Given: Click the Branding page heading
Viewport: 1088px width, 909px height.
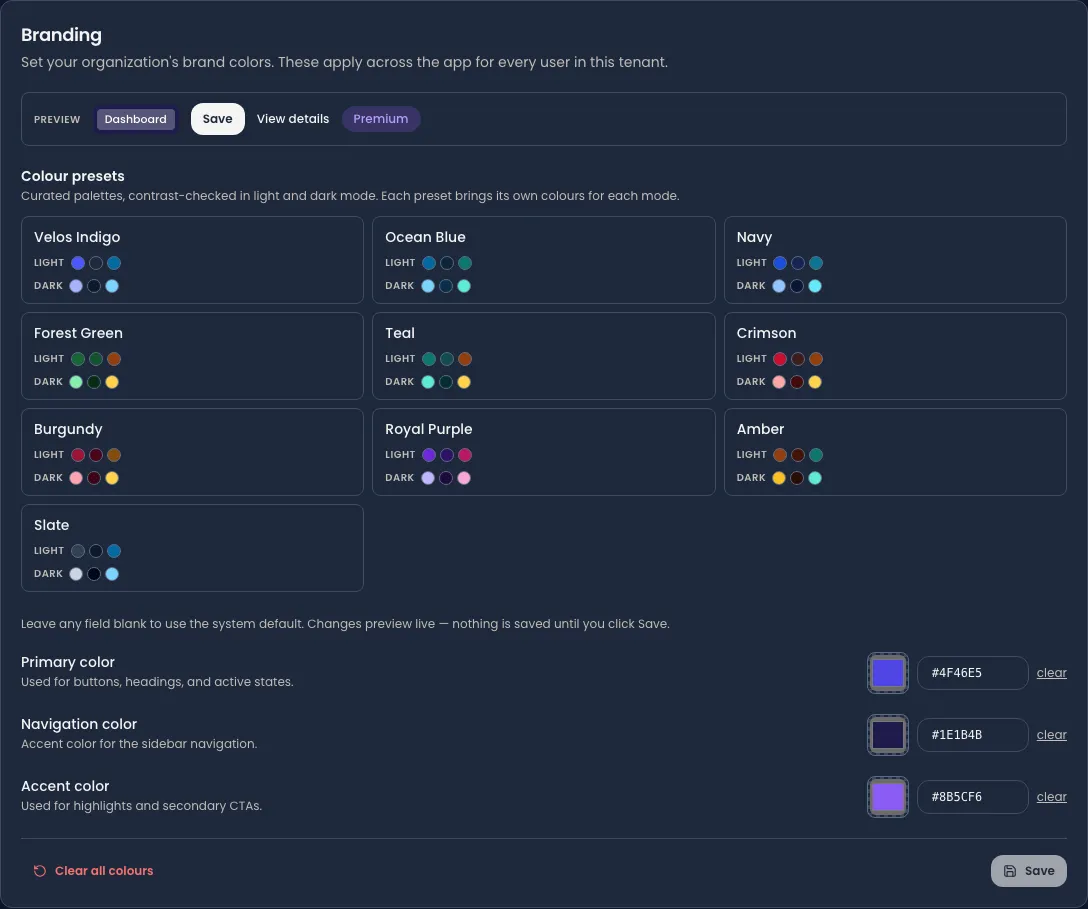Looking at the screenshot, I should click(61, 35).
